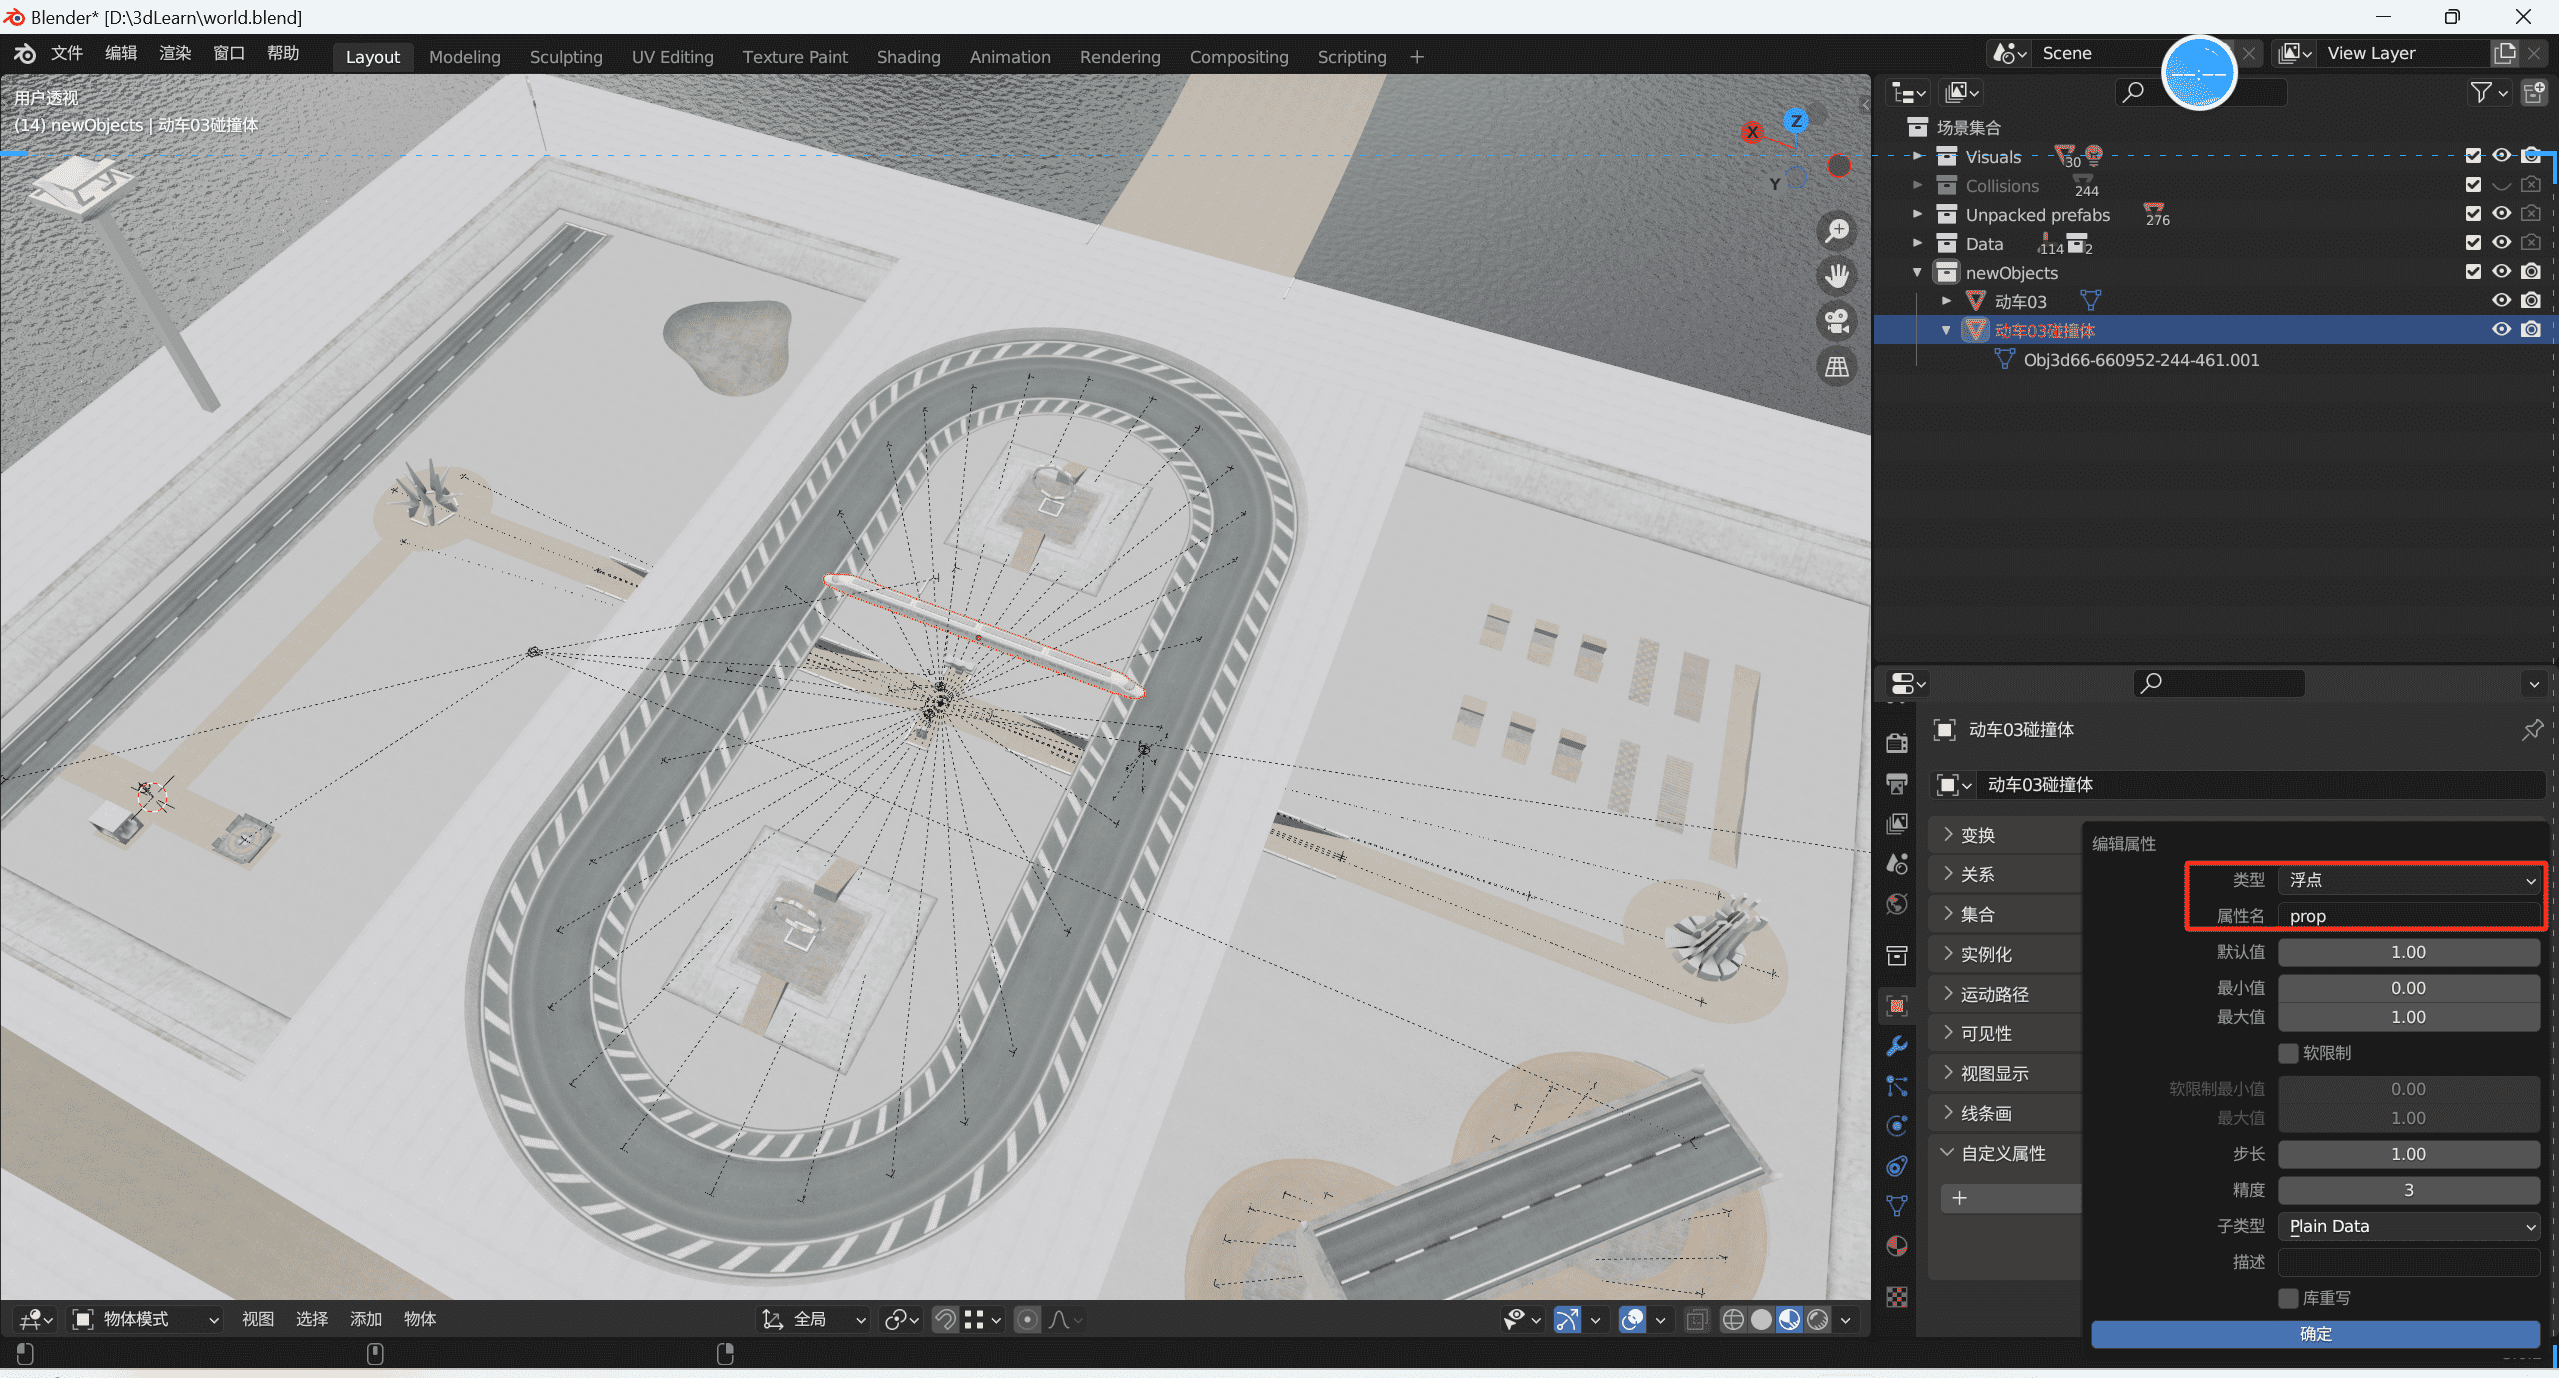Disable render for 动车03碰撞体 camera icon
The height and width of the screenshot is (1378, 2559).
coord(2531,330)
